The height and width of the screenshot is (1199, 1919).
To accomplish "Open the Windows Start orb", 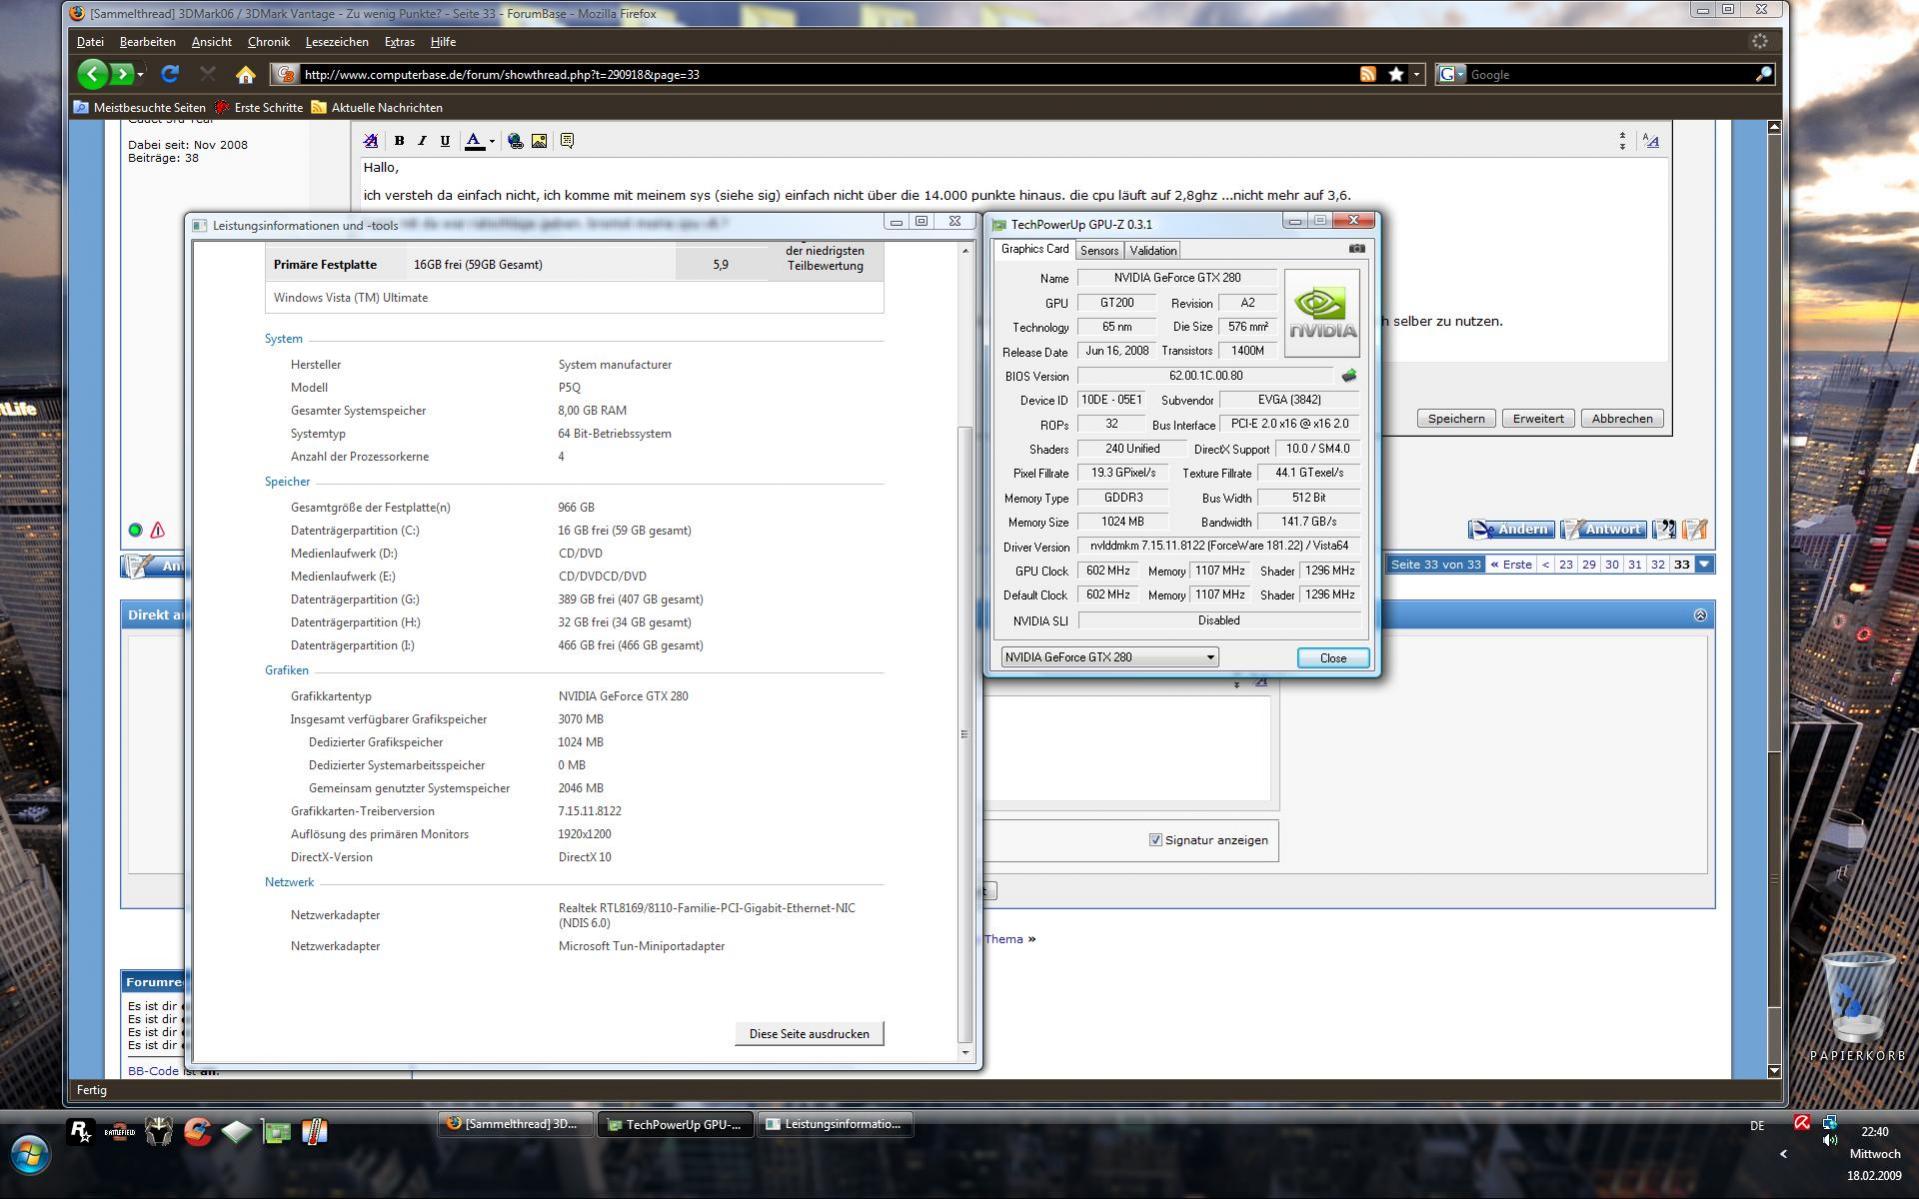I will point(30,1155).
